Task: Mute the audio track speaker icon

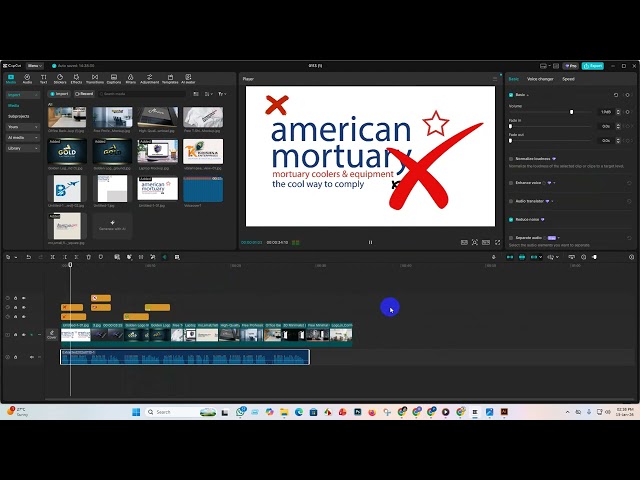Action: [x=31, y=357]
